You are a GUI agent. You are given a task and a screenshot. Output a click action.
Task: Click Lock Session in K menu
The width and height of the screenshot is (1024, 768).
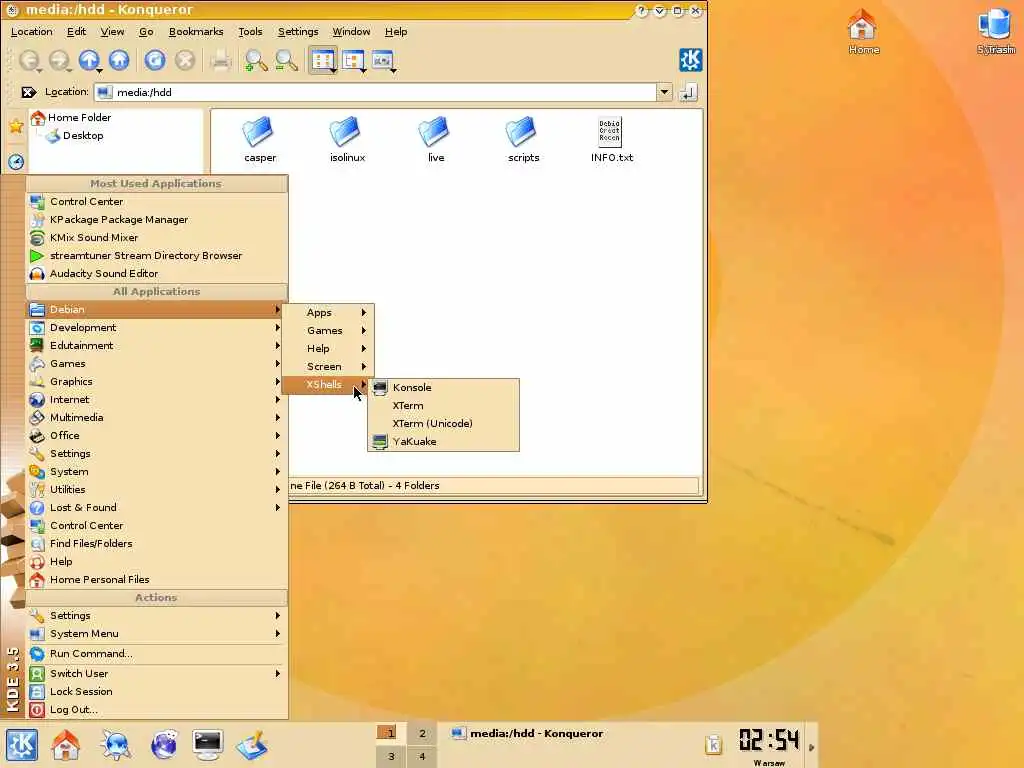(x=156, y=692)
